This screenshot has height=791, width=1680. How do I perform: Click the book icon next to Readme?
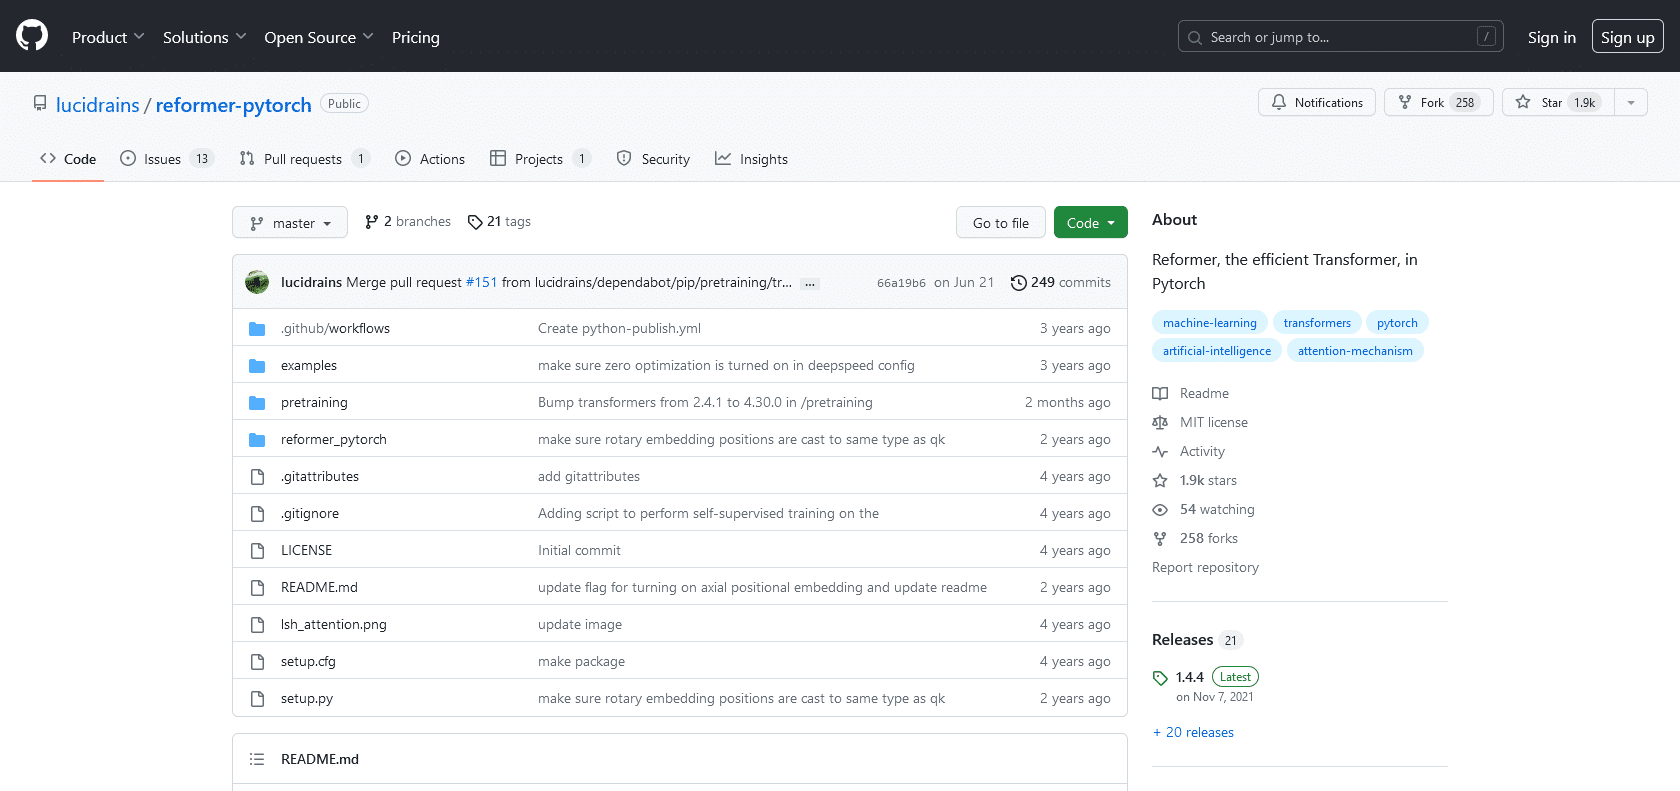coord(1160,393)
